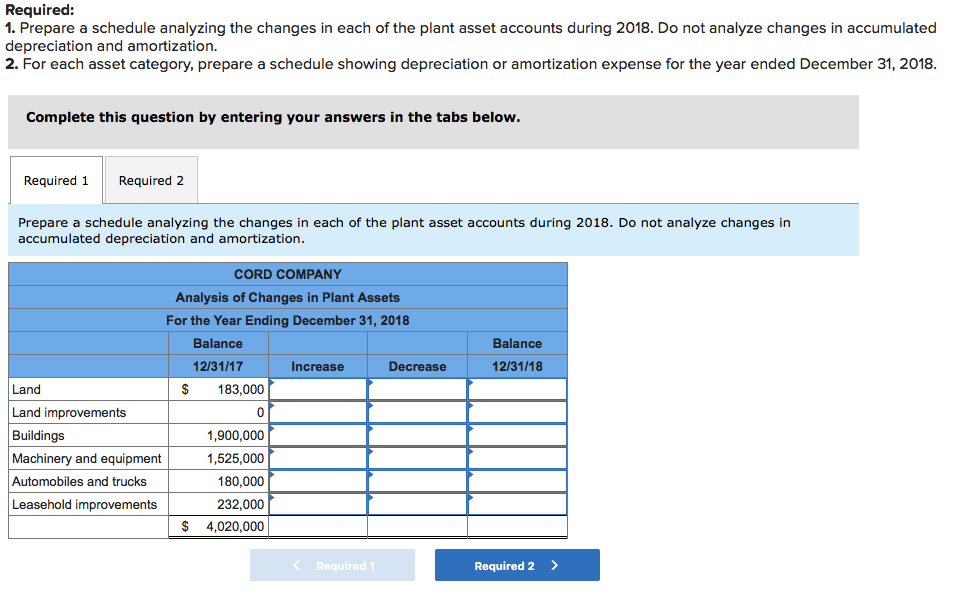This screenshot has height=595, width=960.
Task: Select the Land Increase input cell
Action: (318, 389)
